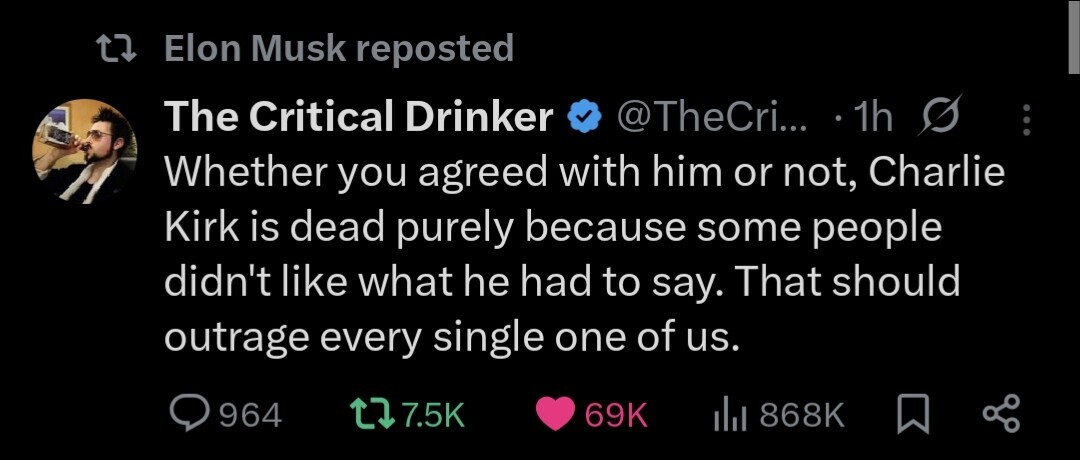Click the 964 replies count
The height and width of the screenshot is (460, 1080).
coord(250,414)
